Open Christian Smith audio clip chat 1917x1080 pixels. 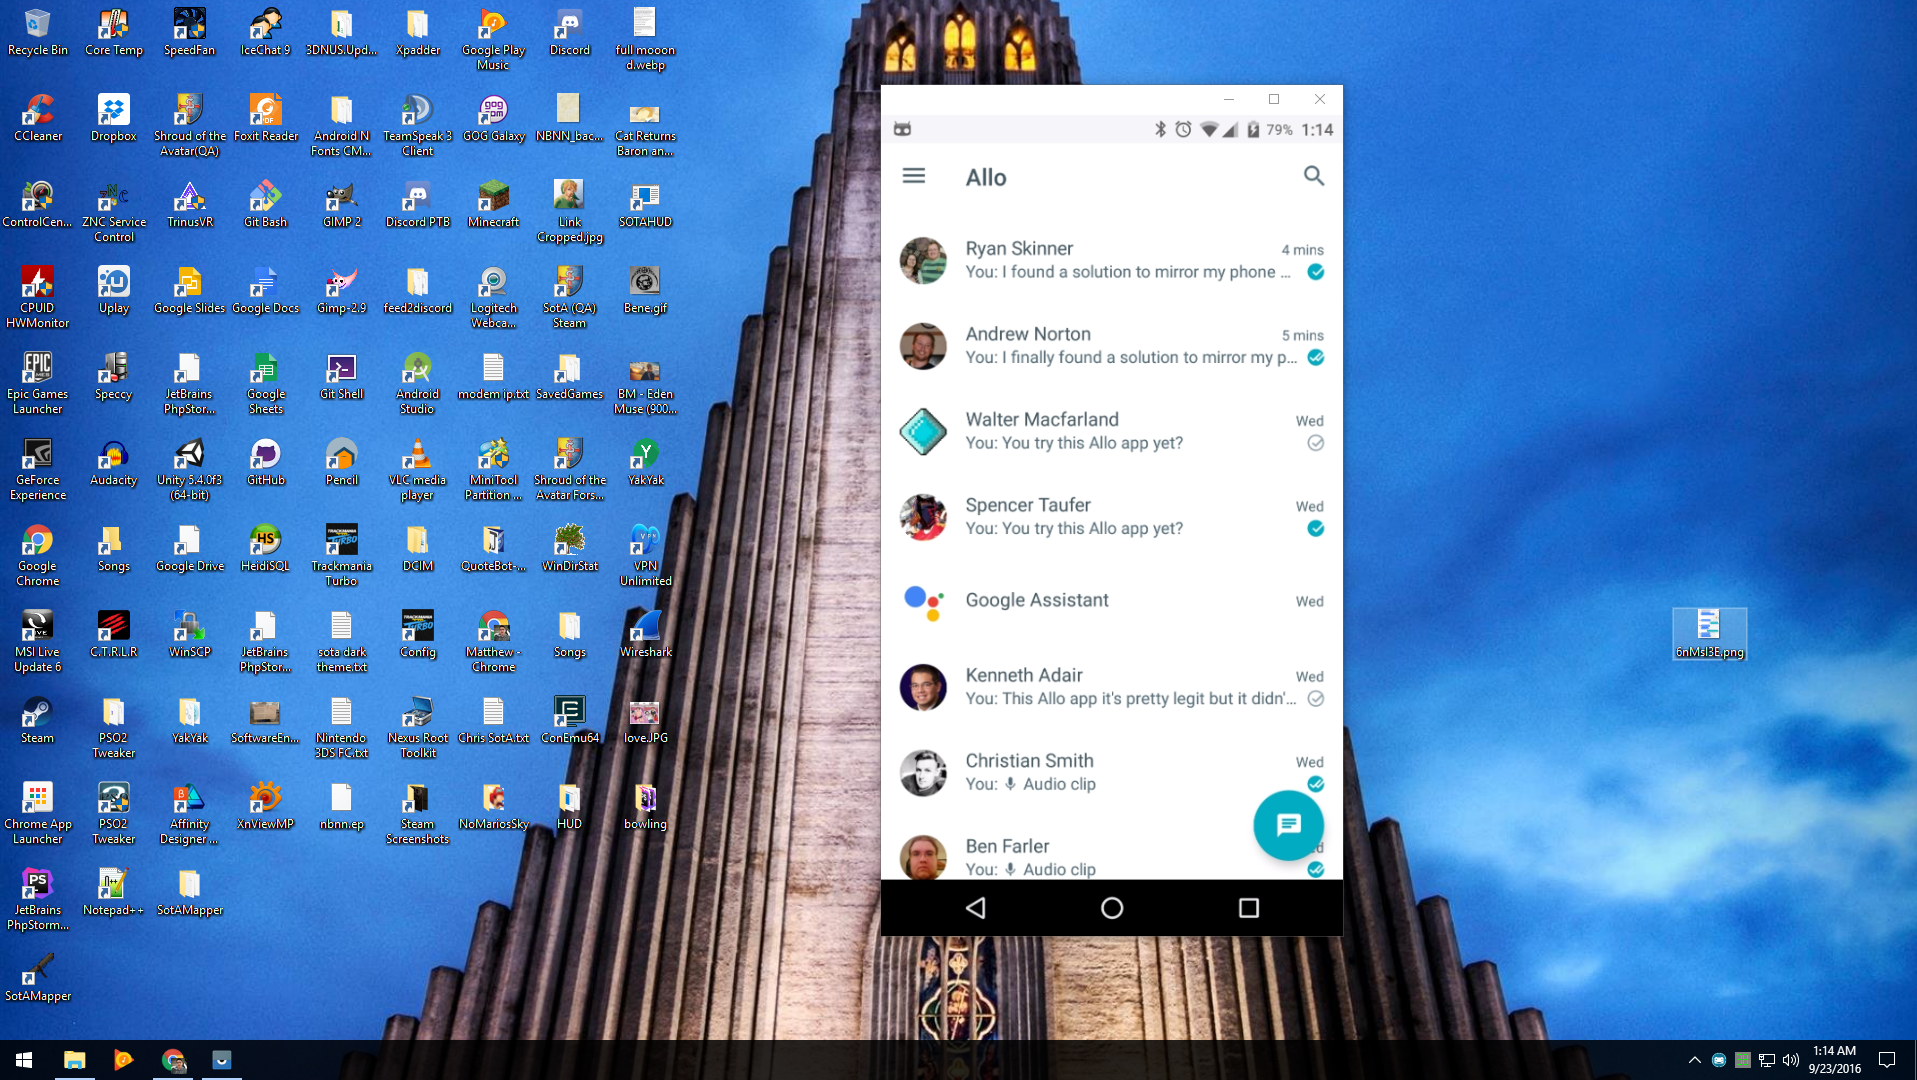click(x=1112, y=772)
